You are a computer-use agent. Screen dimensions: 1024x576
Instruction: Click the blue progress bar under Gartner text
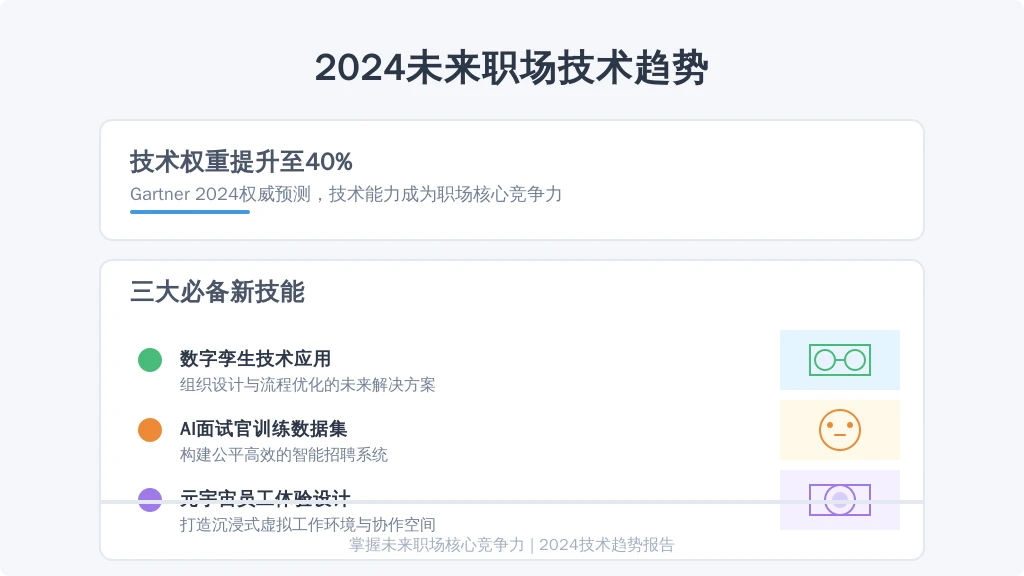190,212
